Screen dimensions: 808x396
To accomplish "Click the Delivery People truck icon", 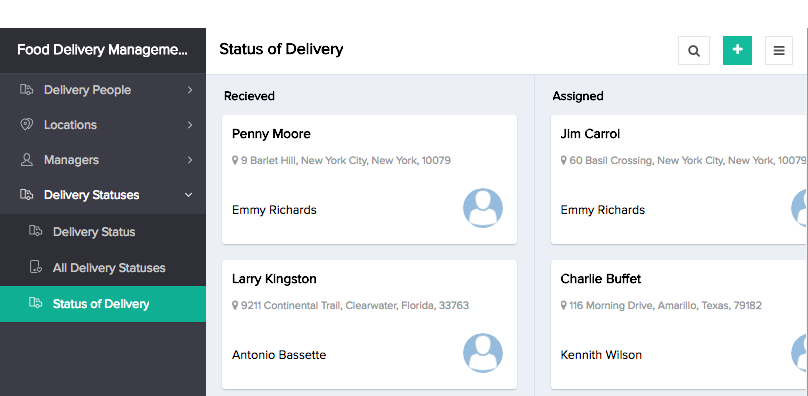I will click(x=26, y=90).
